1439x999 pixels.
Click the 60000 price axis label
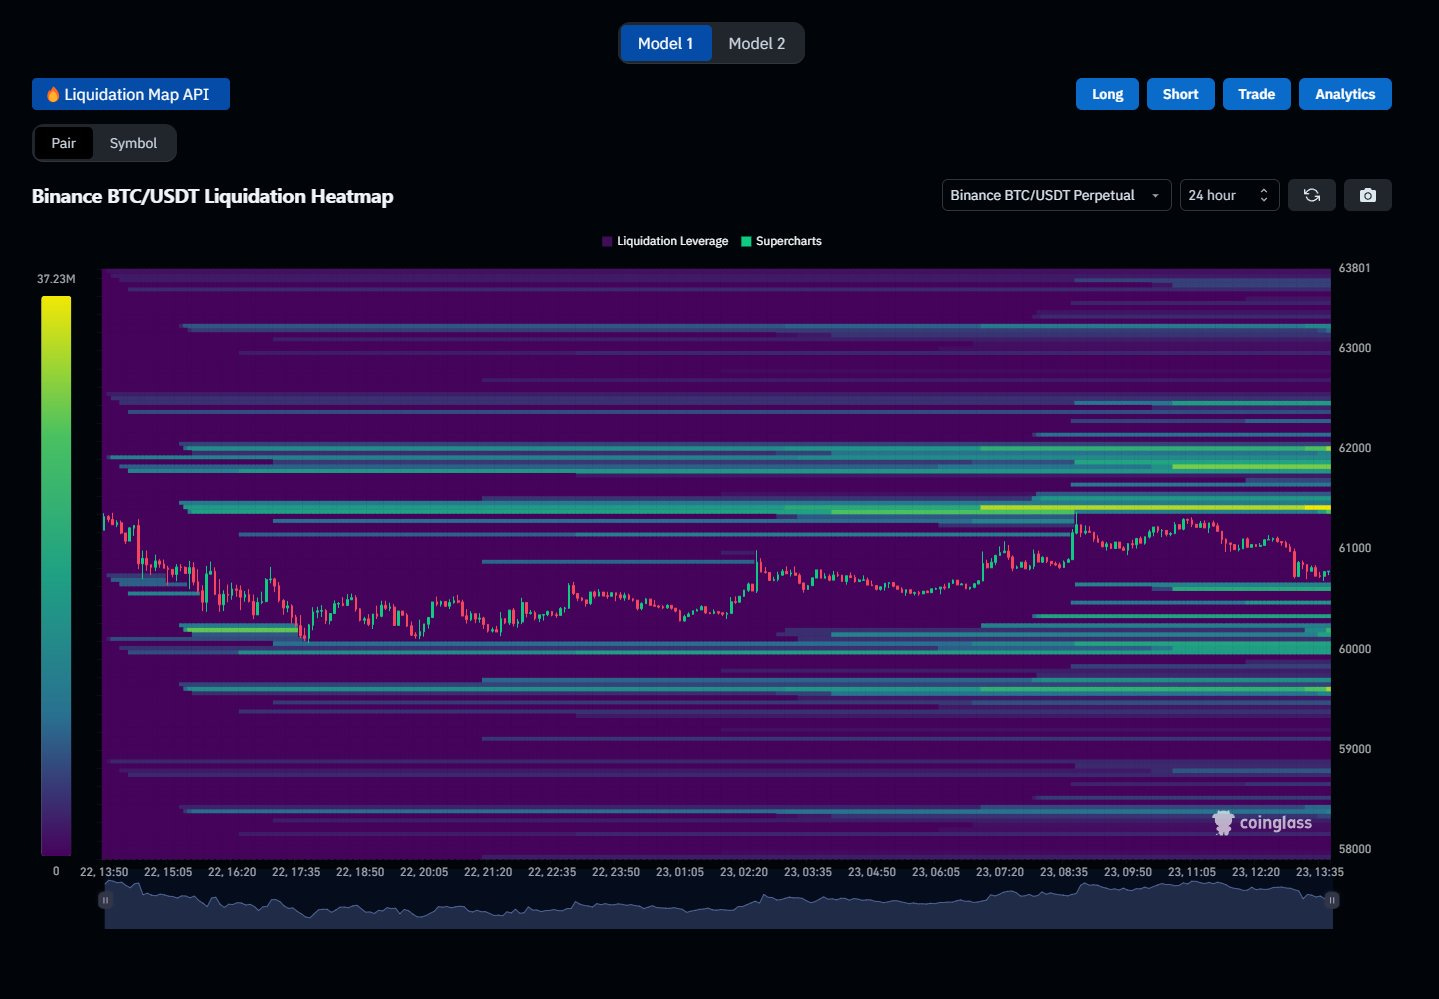pyautogui.click(x=1355, y=649)
